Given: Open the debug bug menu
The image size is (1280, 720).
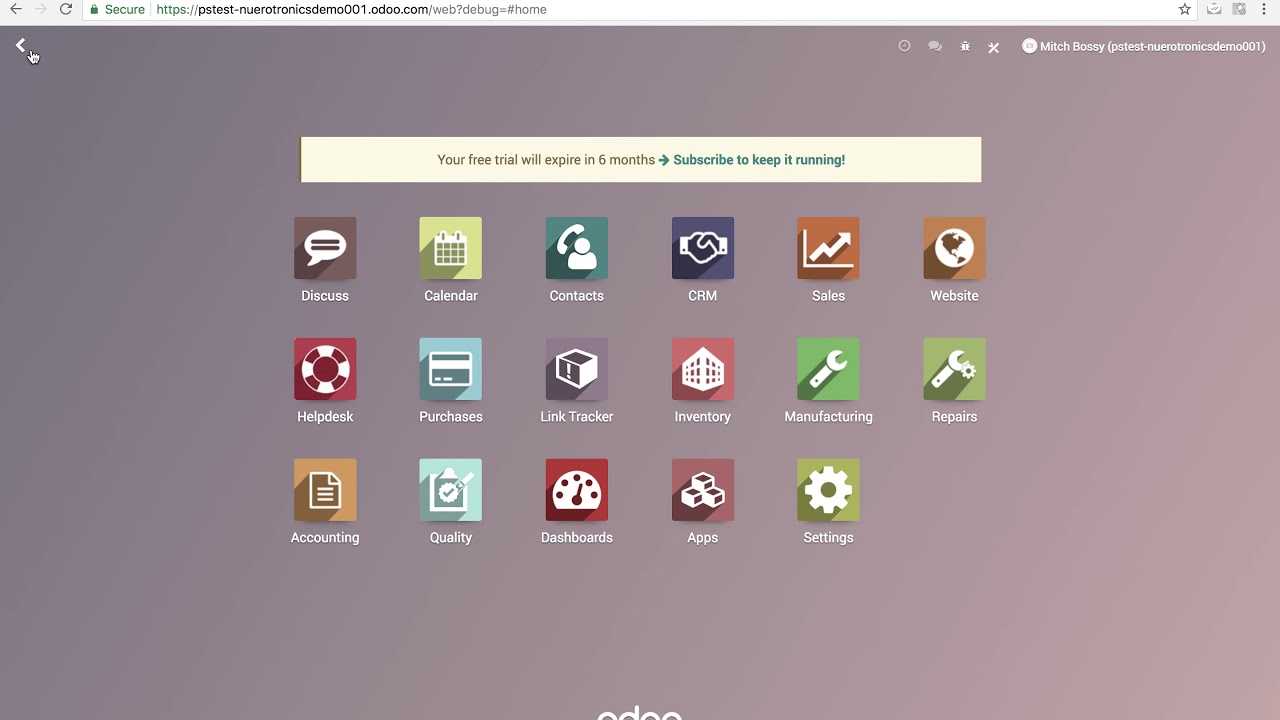Looking at the screenshot, I should (965, 46).
